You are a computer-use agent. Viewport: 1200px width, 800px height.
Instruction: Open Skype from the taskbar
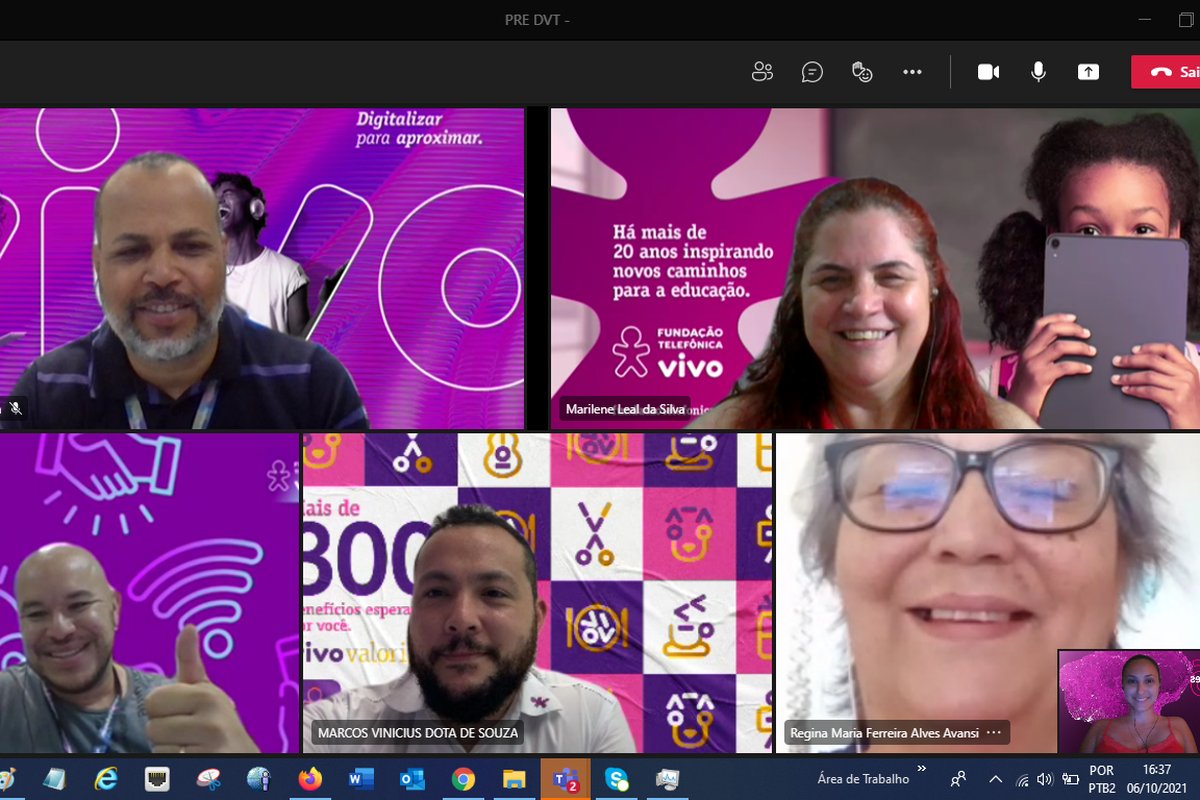click(616, 779)
